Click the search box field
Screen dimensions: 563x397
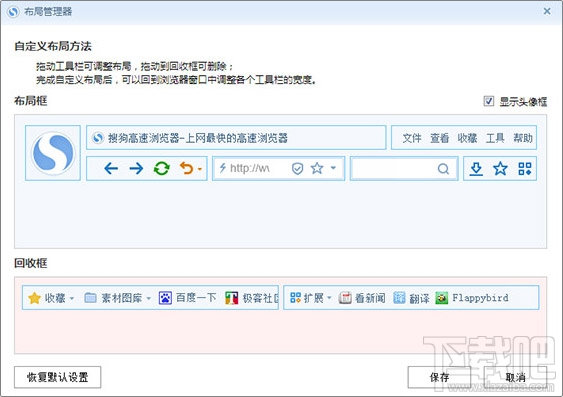404,168
